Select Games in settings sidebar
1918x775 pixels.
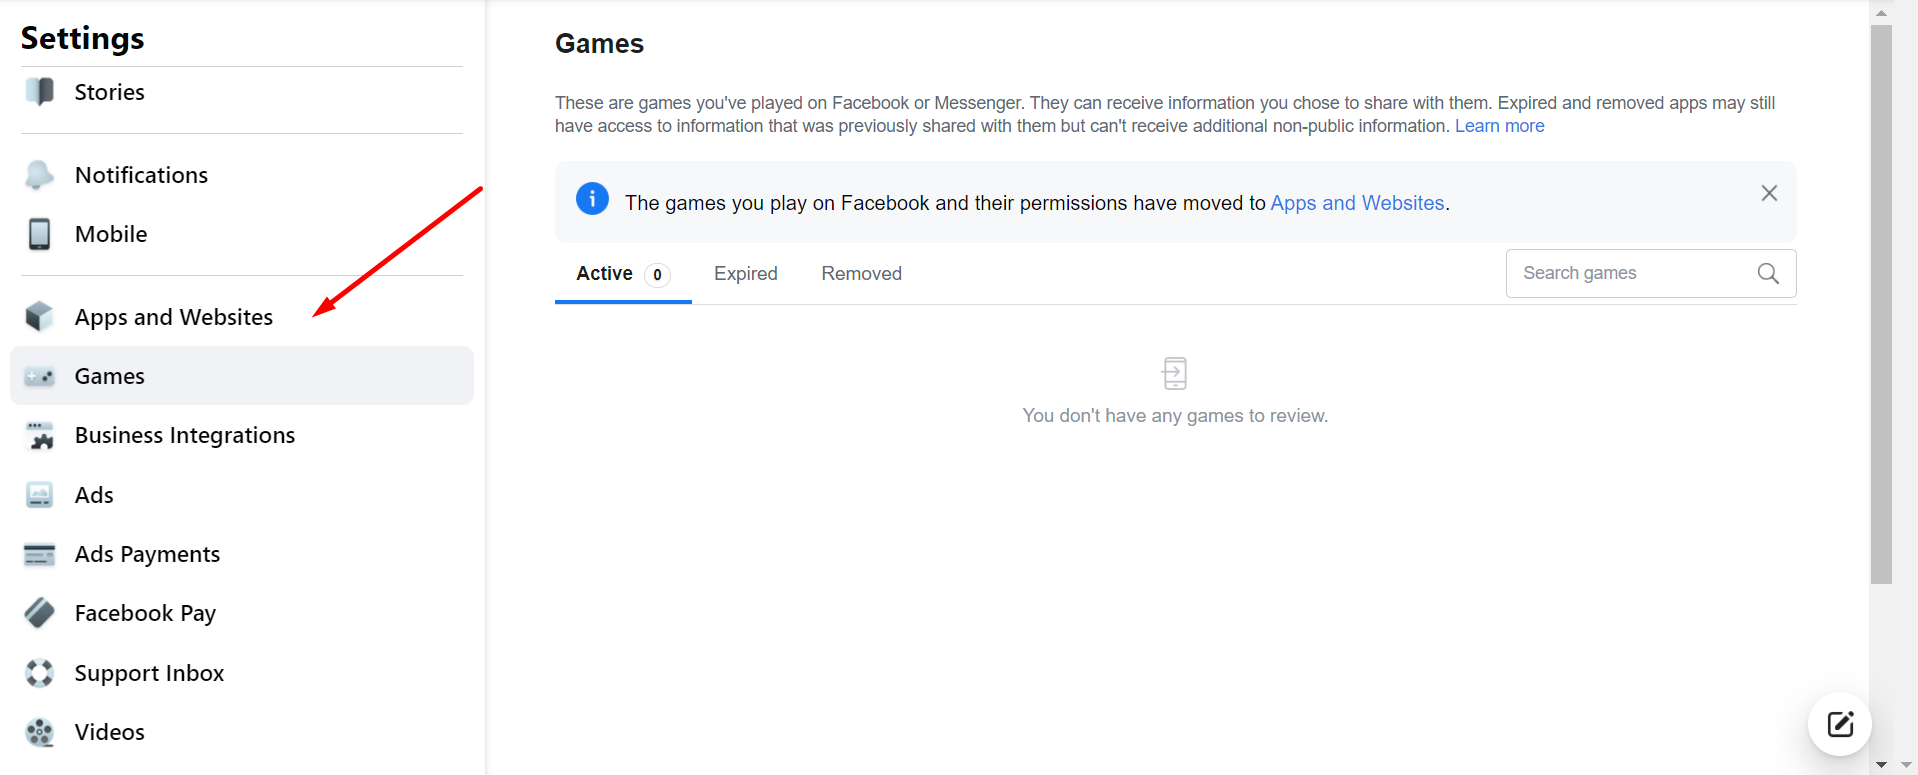242,376
